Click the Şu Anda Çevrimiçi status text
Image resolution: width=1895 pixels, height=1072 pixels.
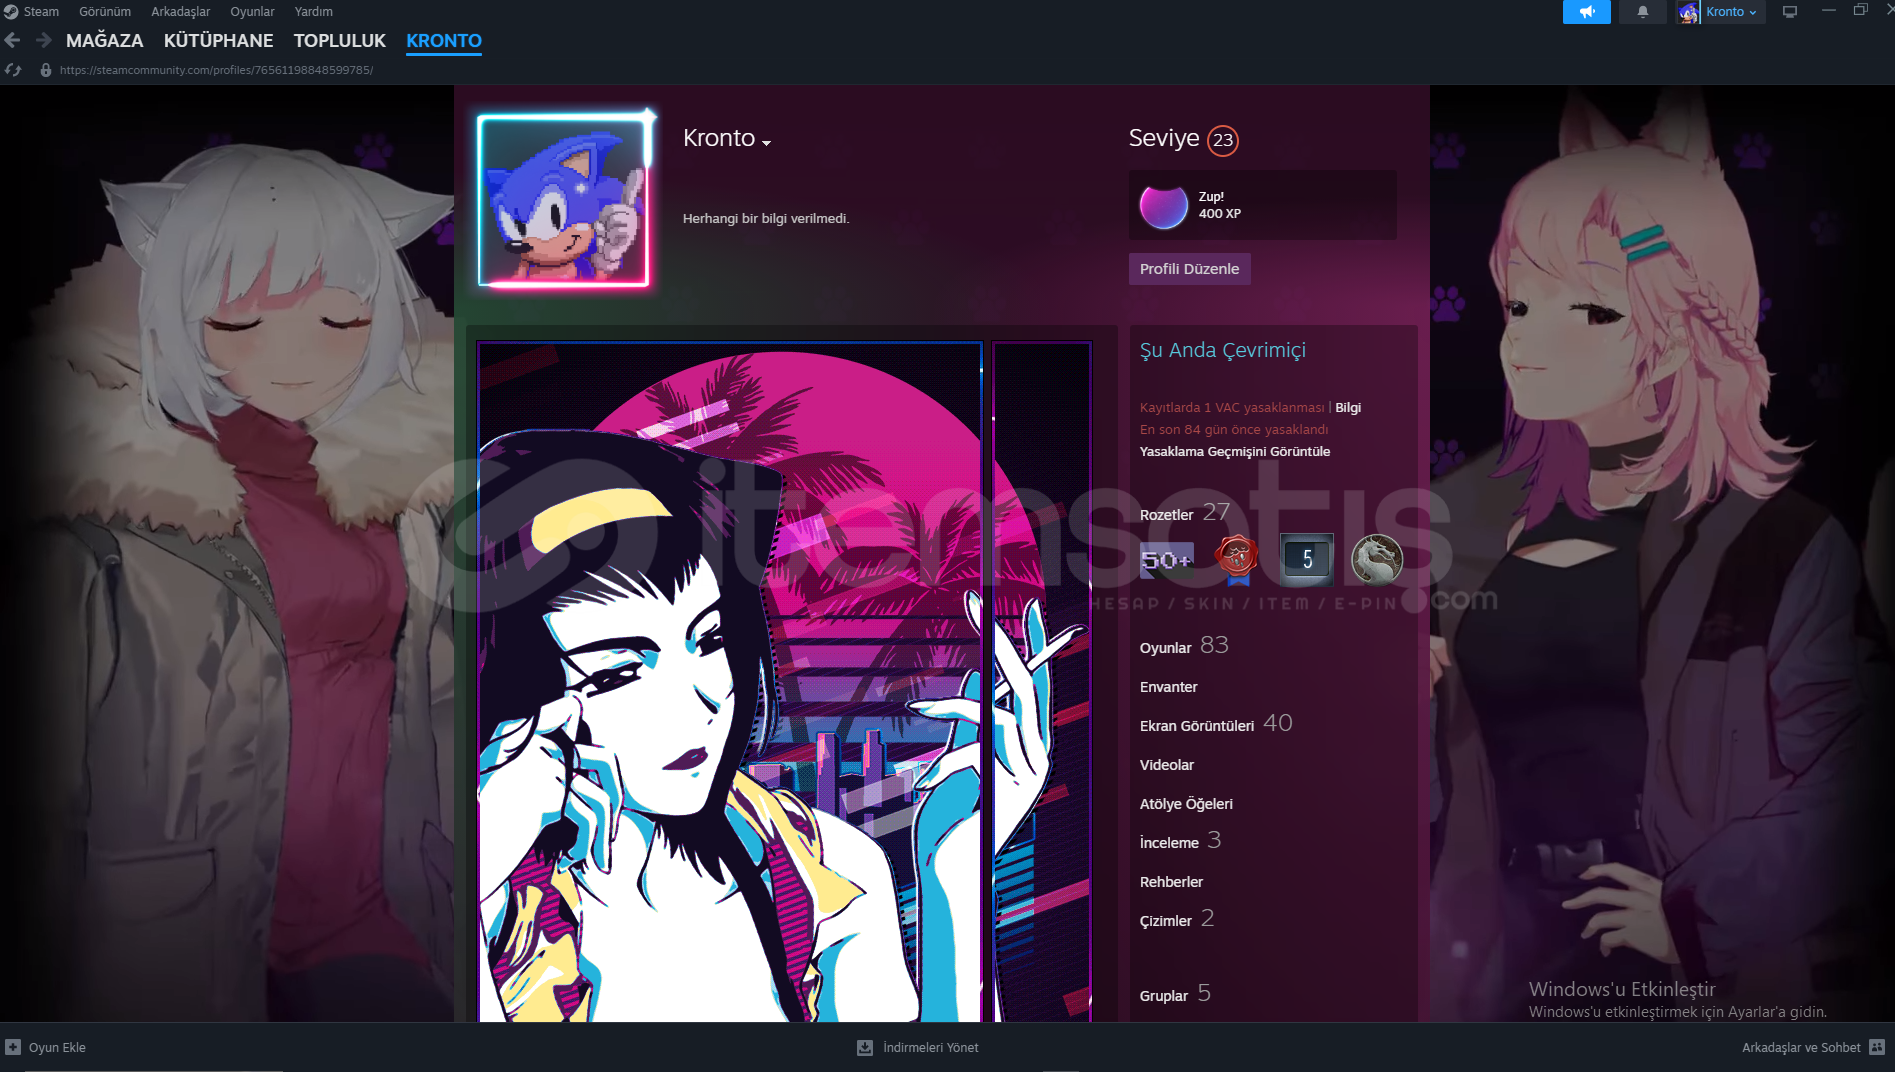(x=1223, y=350)
